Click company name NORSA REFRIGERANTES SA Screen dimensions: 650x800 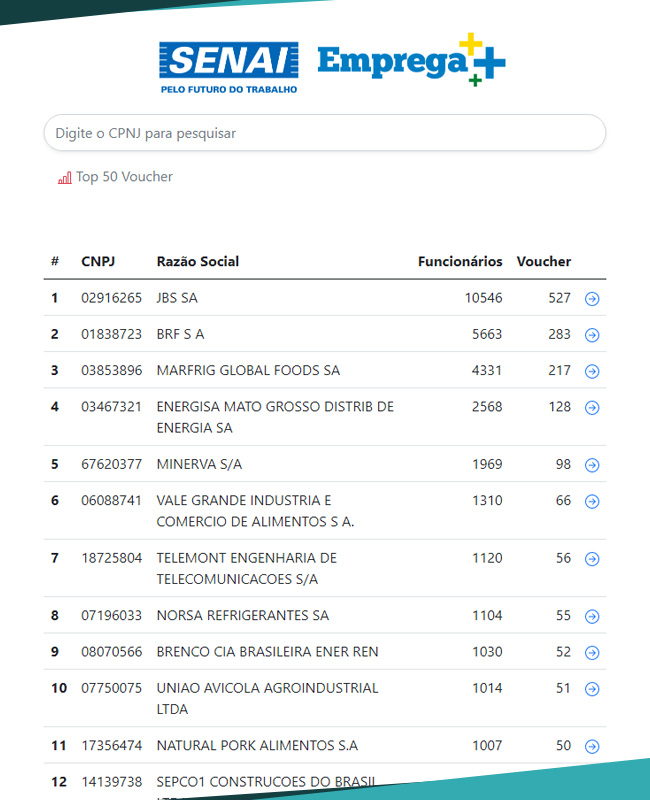[x=242, y=616]
